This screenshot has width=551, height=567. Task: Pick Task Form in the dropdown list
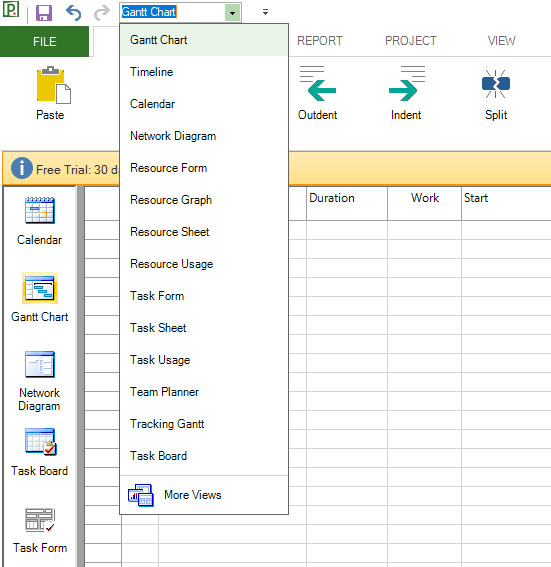[204, 296]
